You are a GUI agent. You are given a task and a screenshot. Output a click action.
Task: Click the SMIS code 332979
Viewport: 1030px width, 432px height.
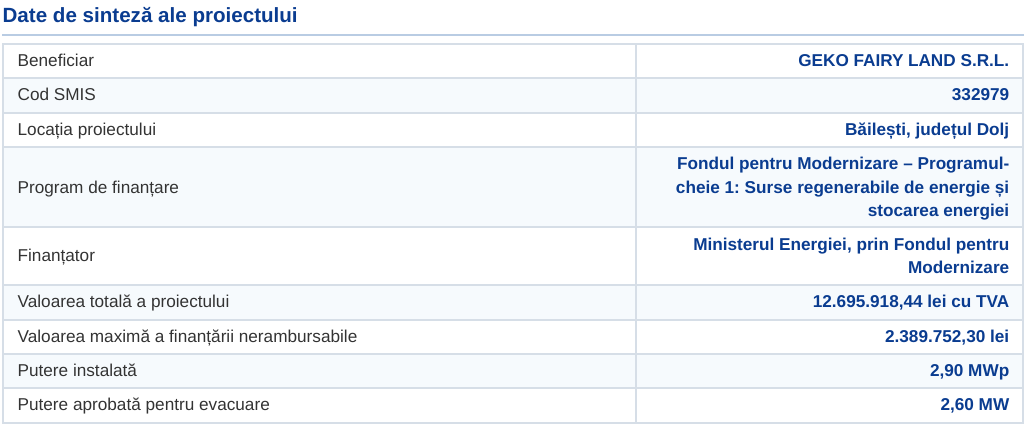tap(980, 95)
